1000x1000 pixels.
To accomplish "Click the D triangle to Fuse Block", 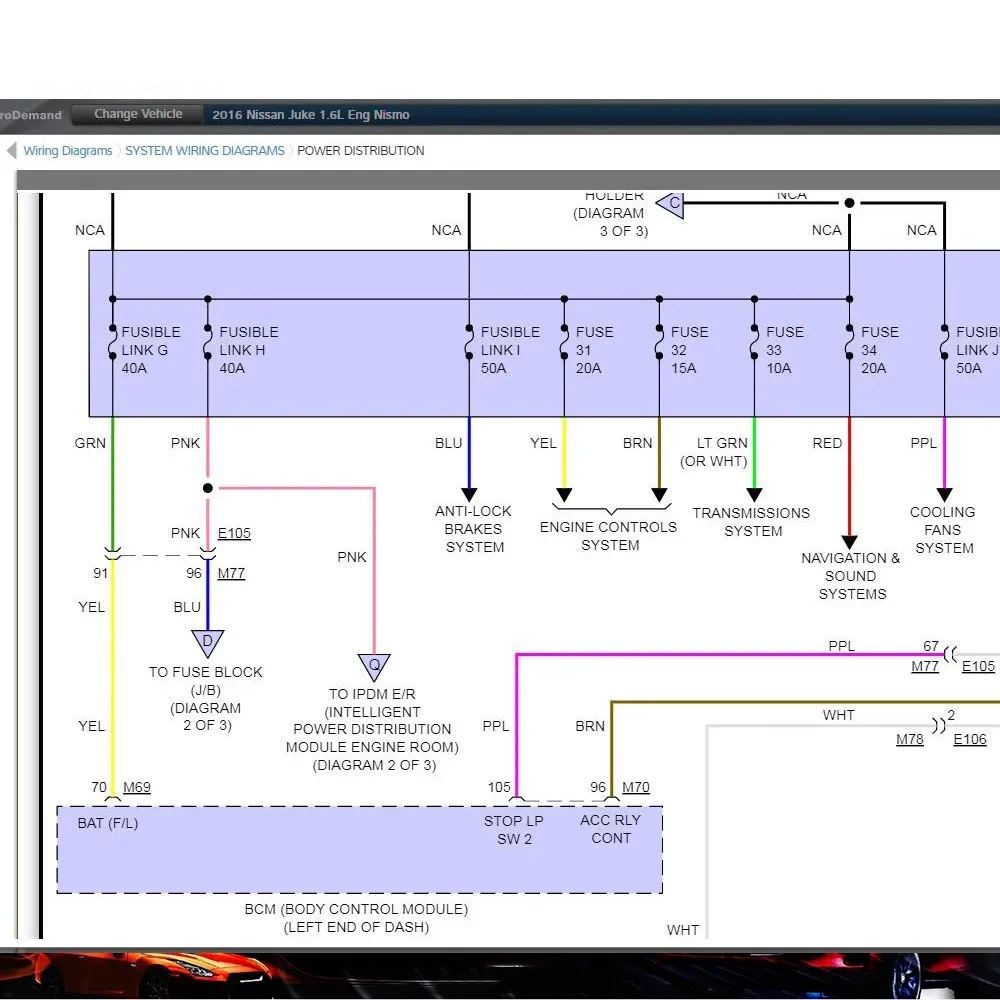I will [x=207, y=642].
